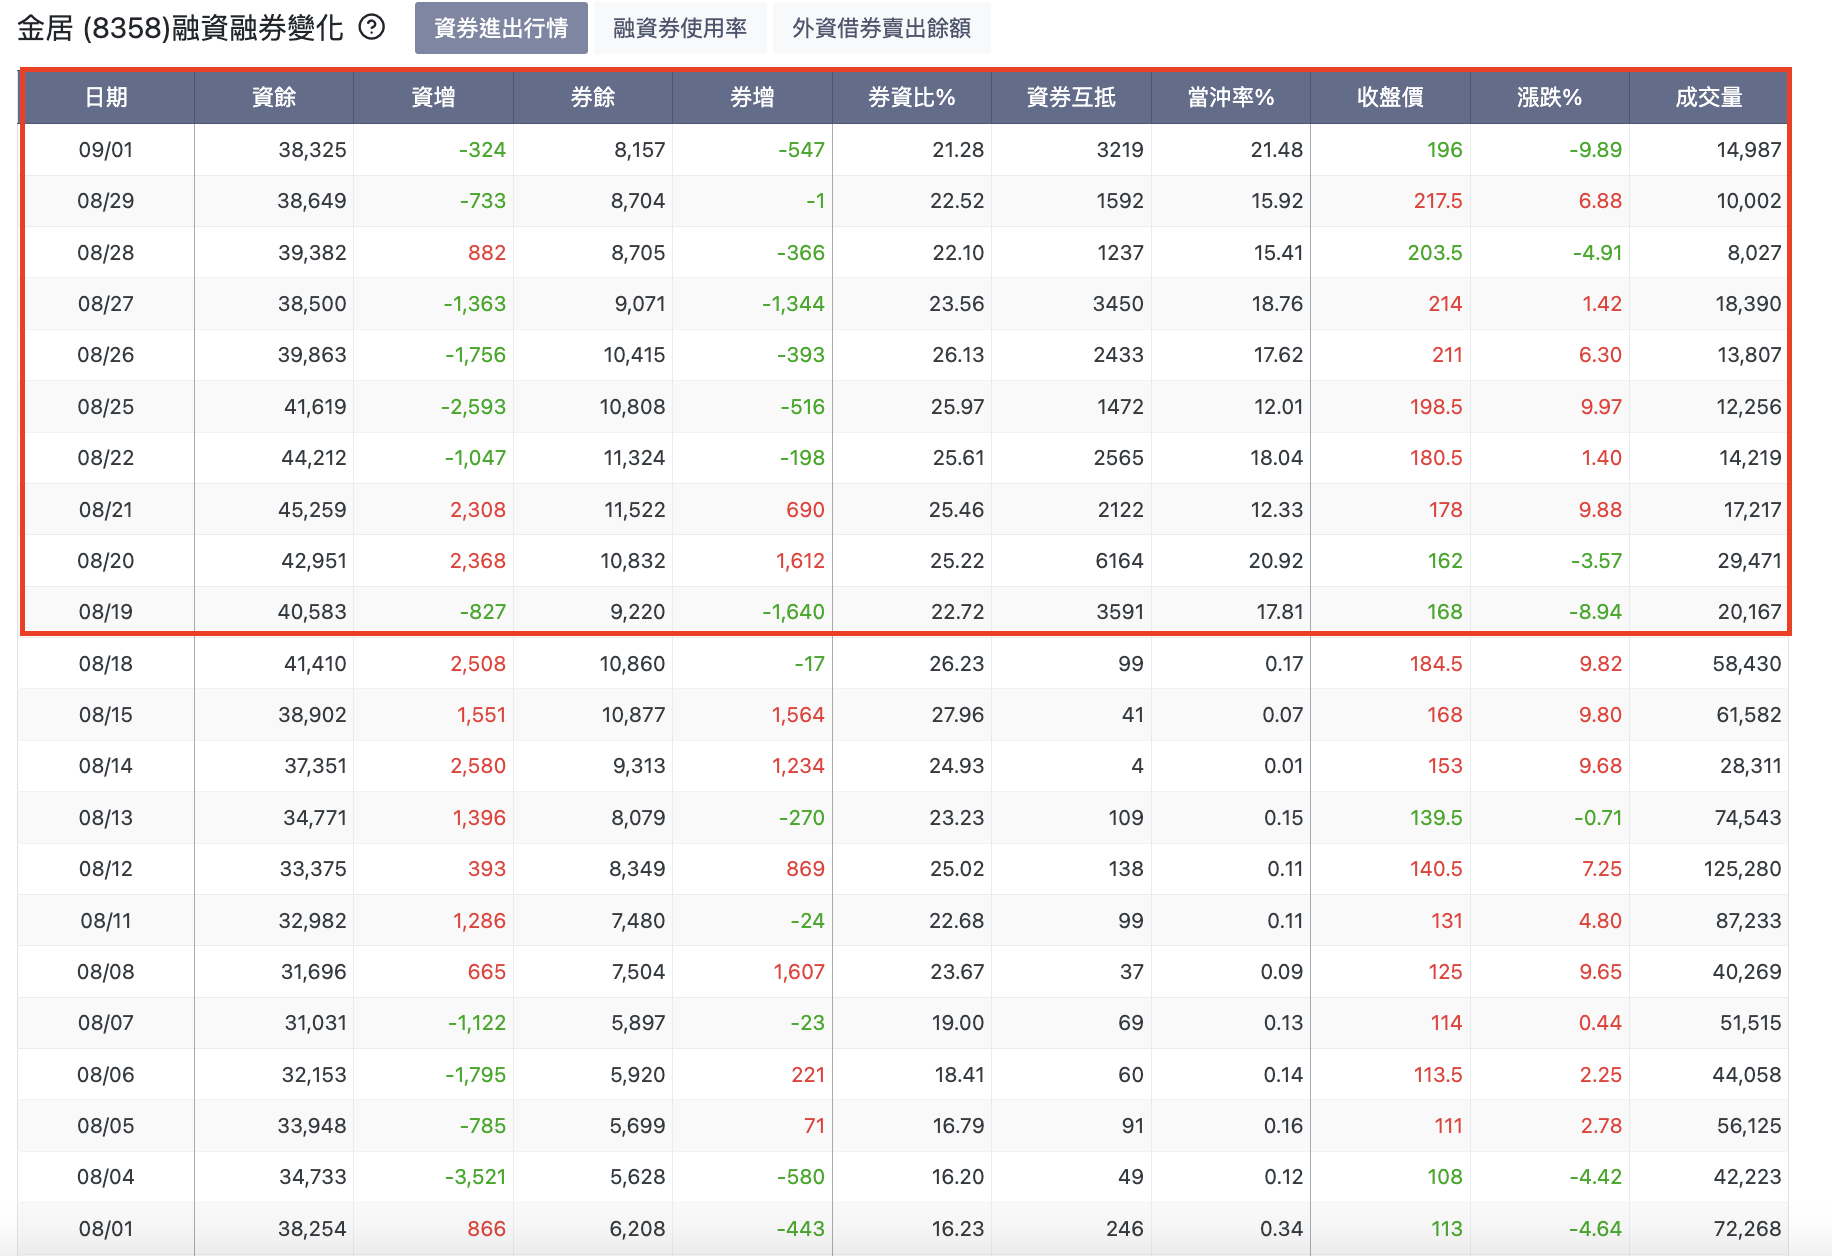Click the 日期 column header
Image resolution: width=1832 pixels, height=1256 pixels.
(106, 97)
